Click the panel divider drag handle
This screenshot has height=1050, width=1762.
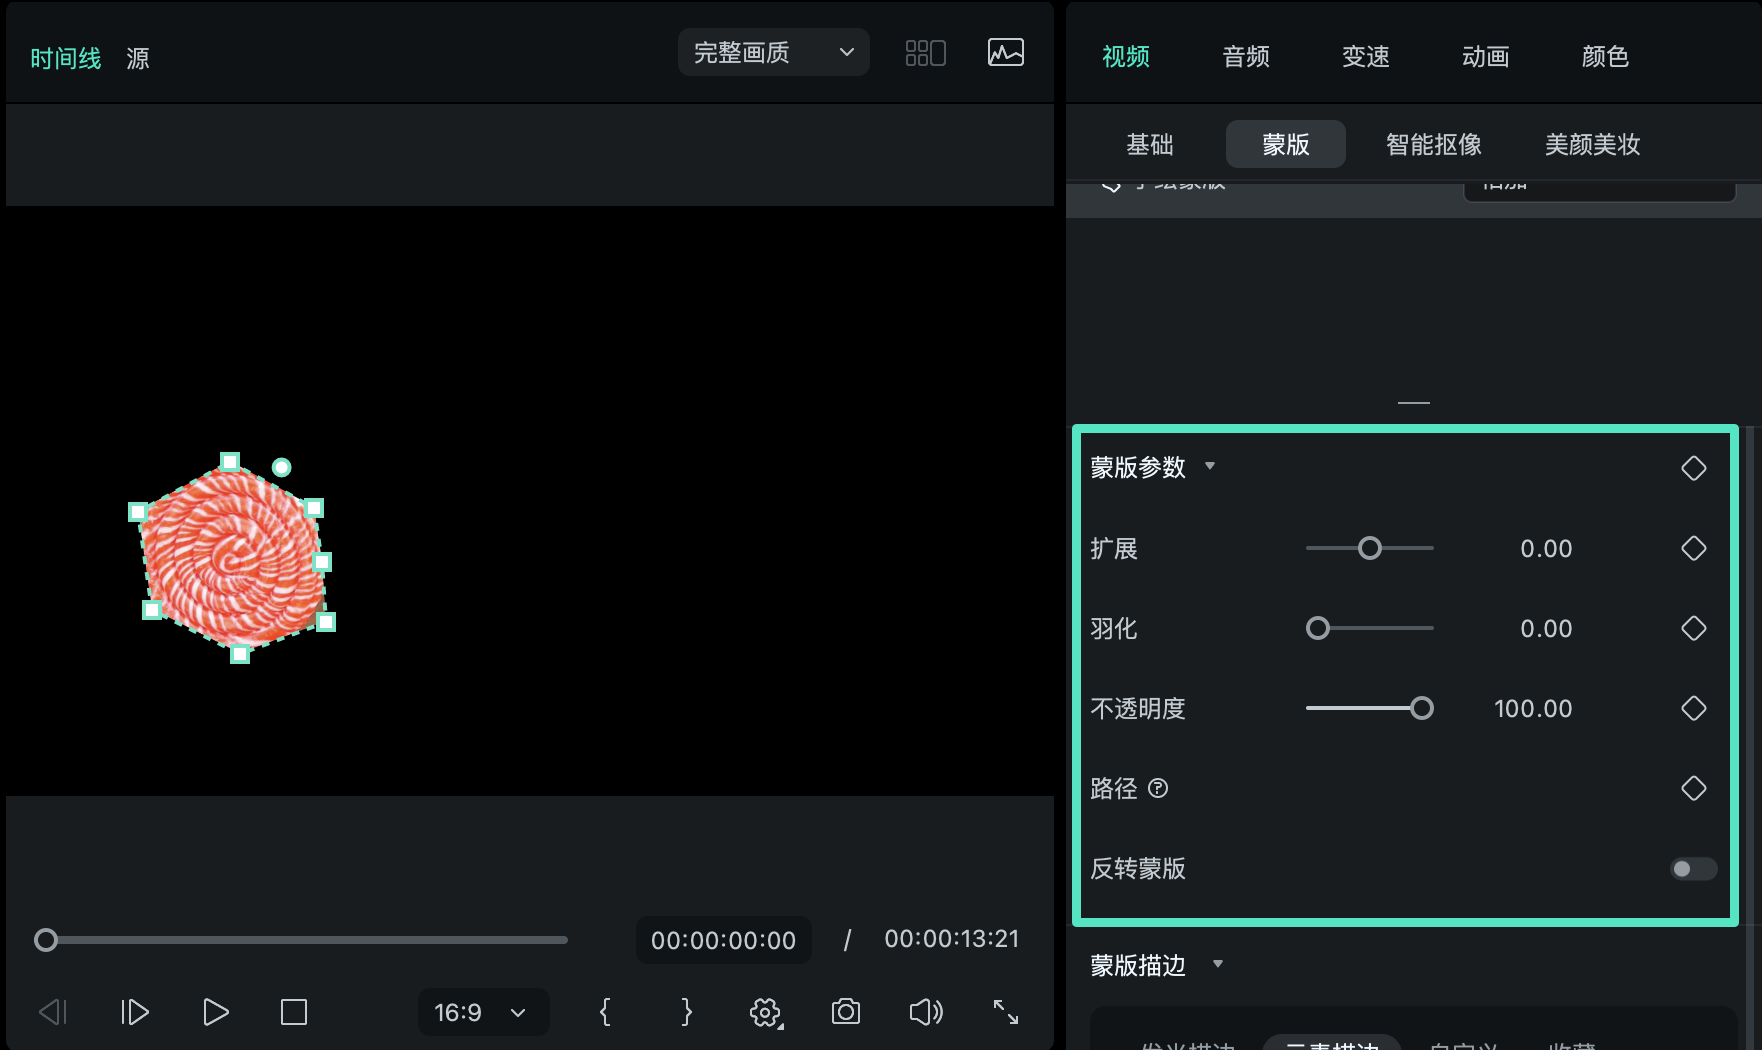coord(1414,402)
